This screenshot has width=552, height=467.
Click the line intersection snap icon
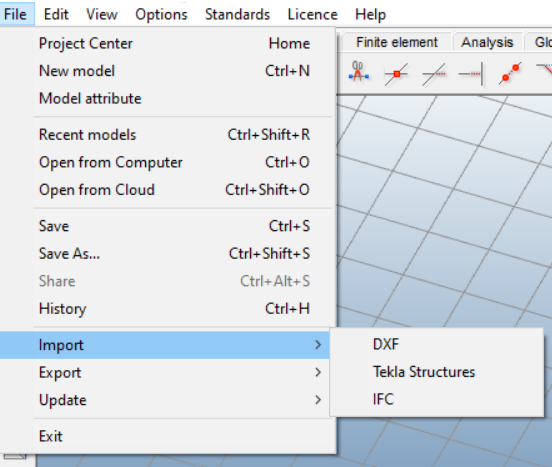pos(434,74)
